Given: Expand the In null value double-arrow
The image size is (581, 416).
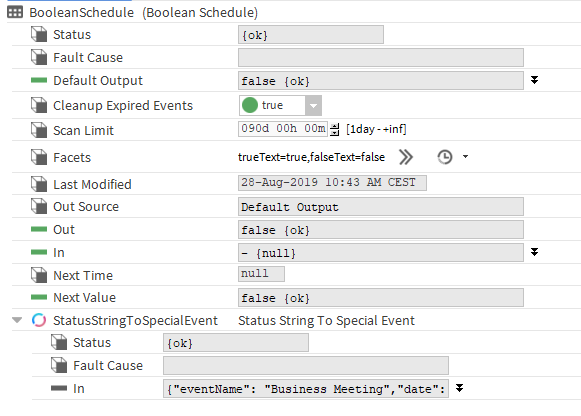Looking at the screenshot, I should coord(534,252).
